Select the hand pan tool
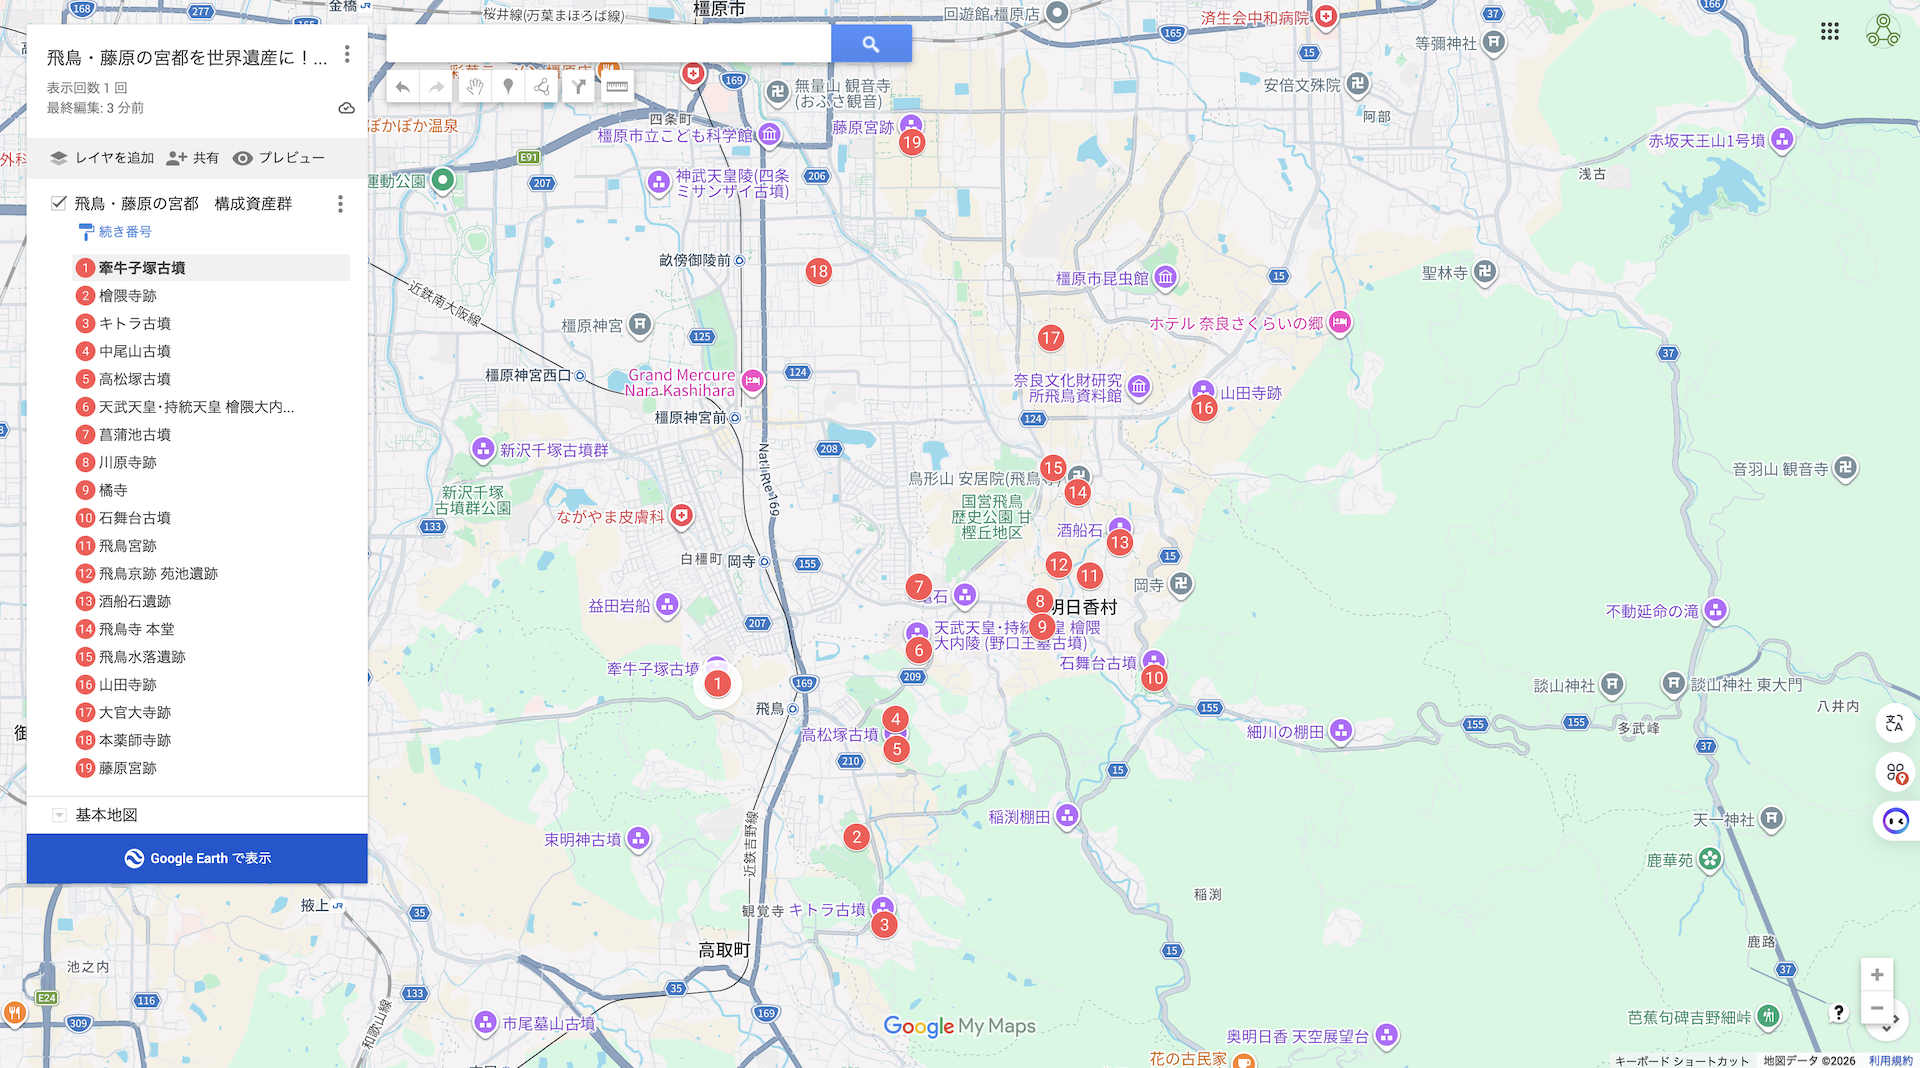 click(x=475, y=87)
